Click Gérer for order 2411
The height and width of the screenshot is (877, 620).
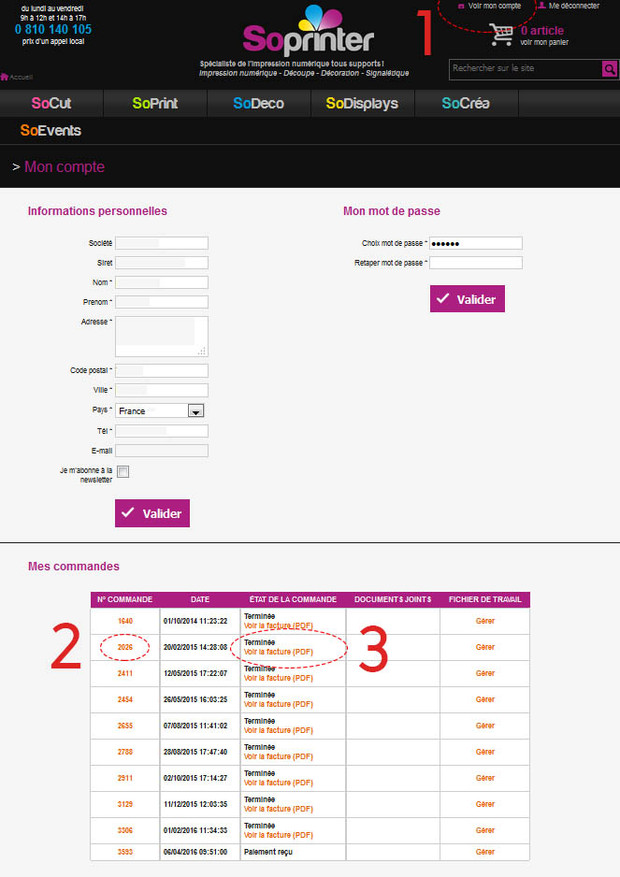[x=485, y=673]
